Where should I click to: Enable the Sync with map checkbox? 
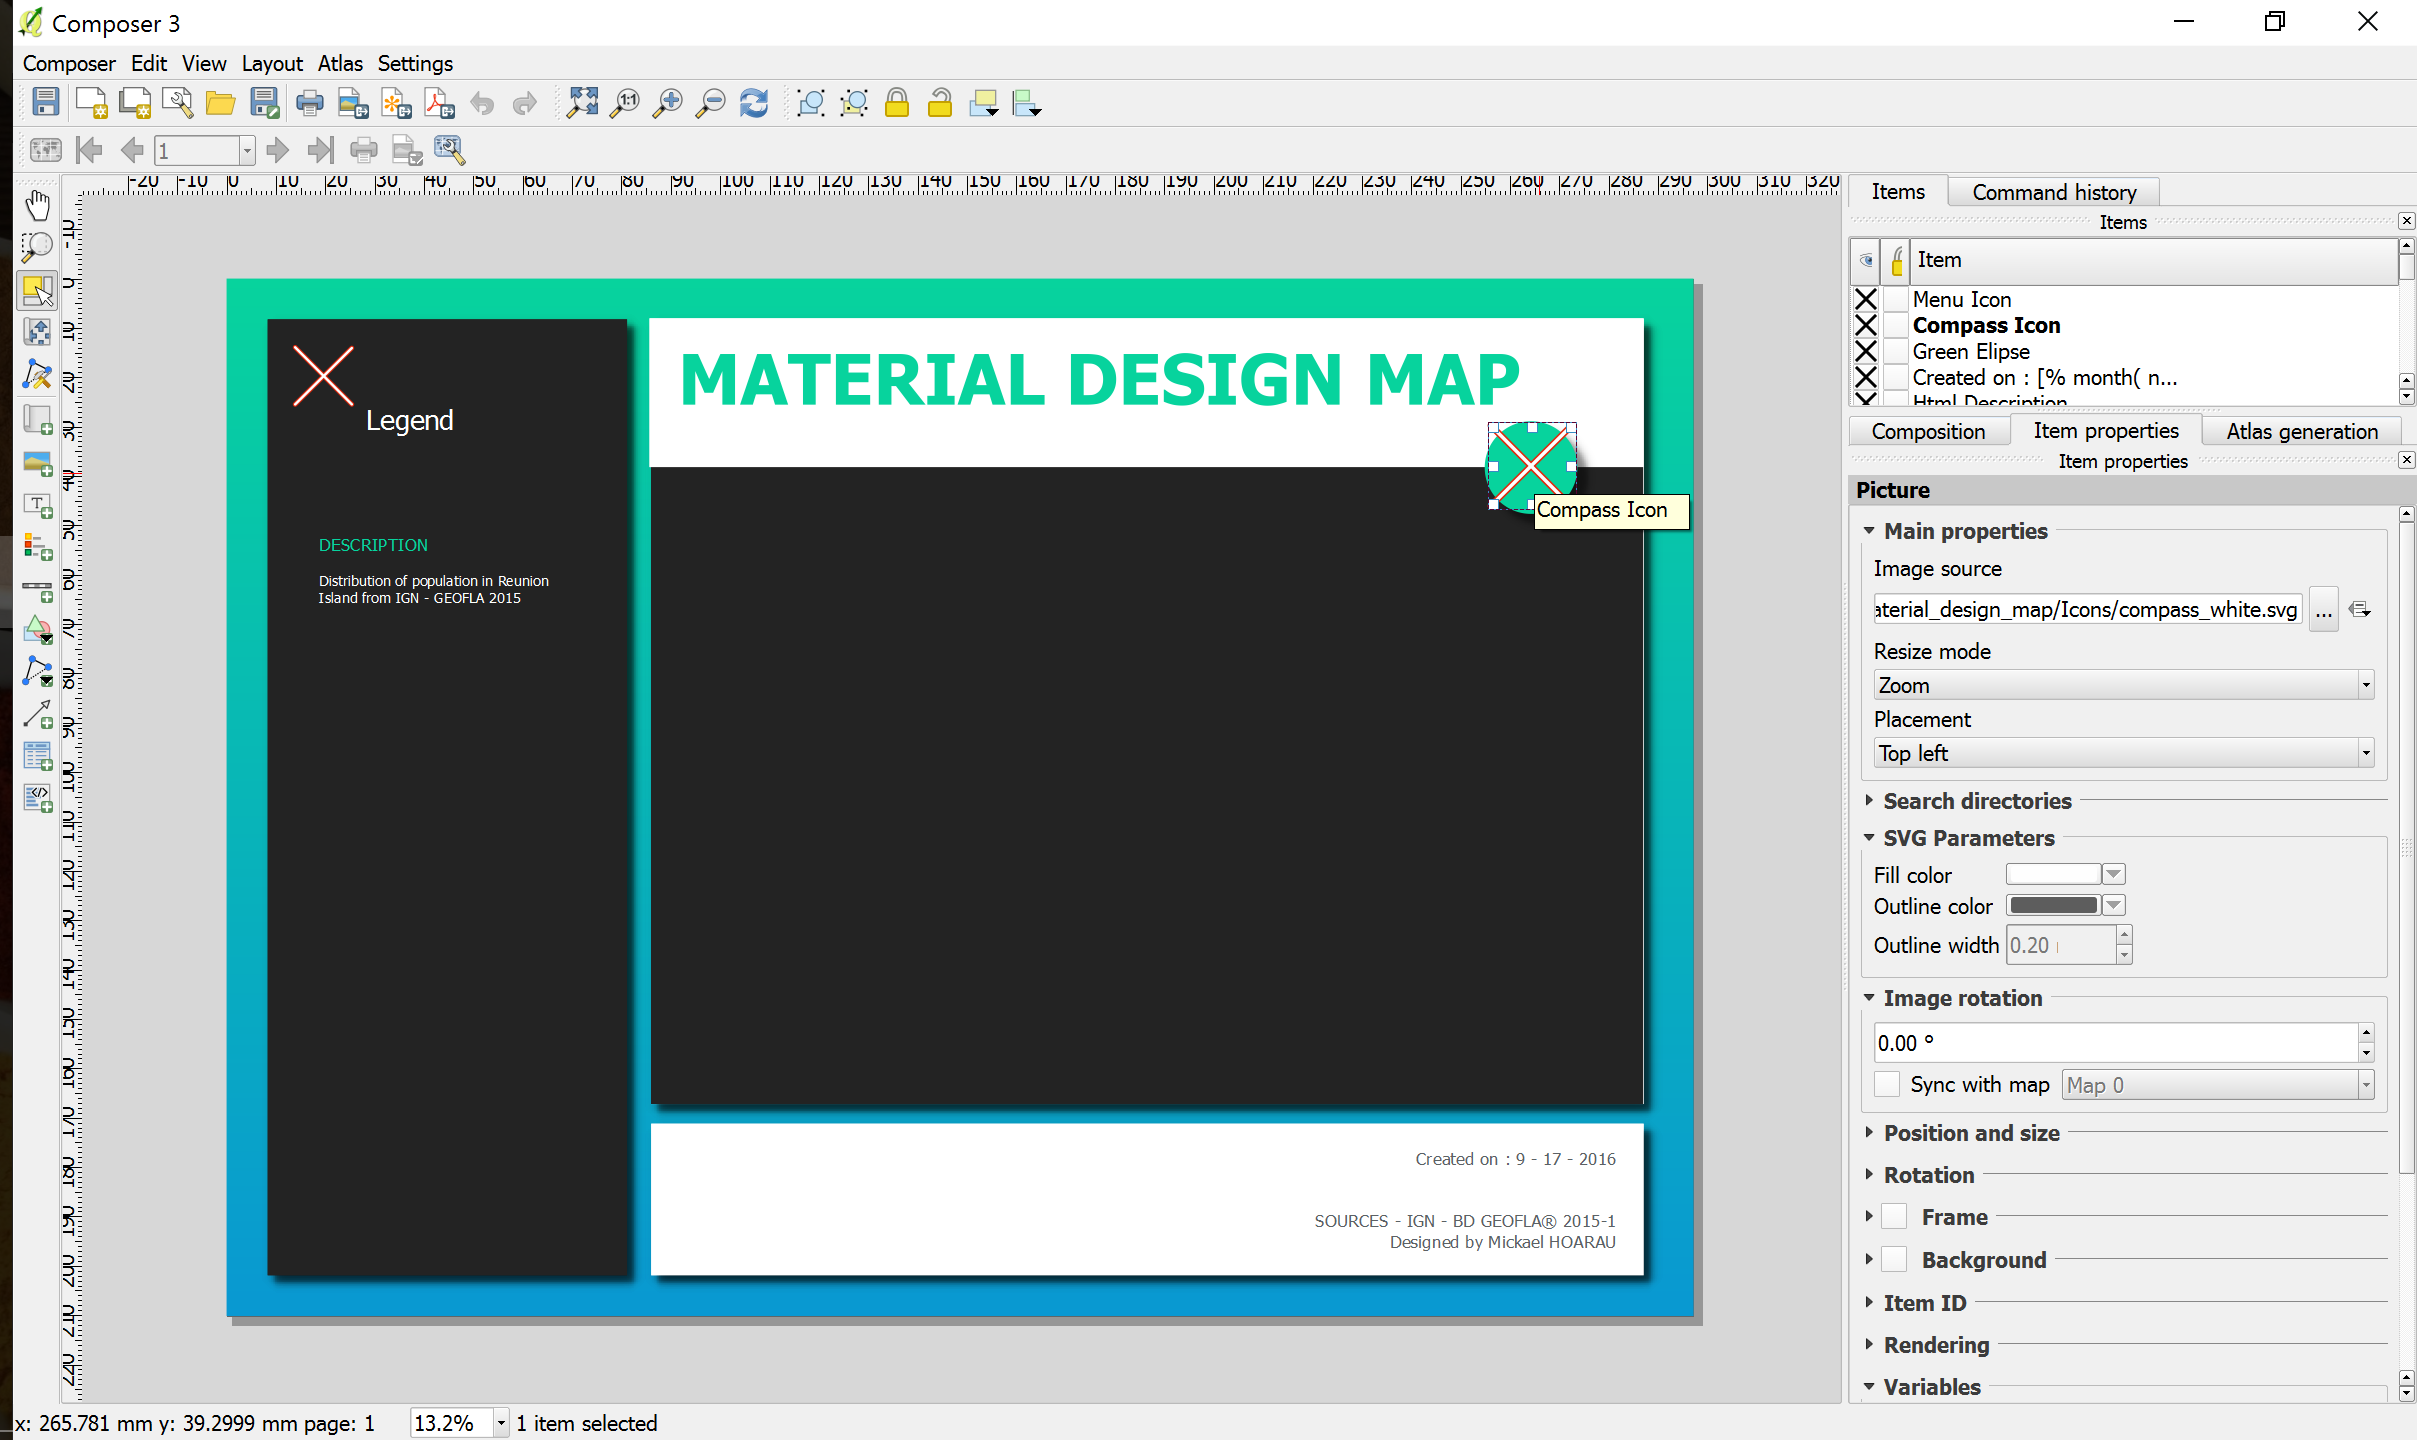click(x=1887, y=1084)
